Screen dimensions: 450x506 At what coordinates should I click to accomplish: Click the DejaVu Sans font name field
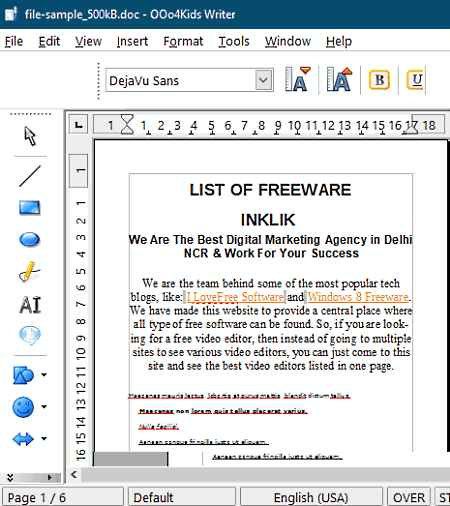point(180,80)
